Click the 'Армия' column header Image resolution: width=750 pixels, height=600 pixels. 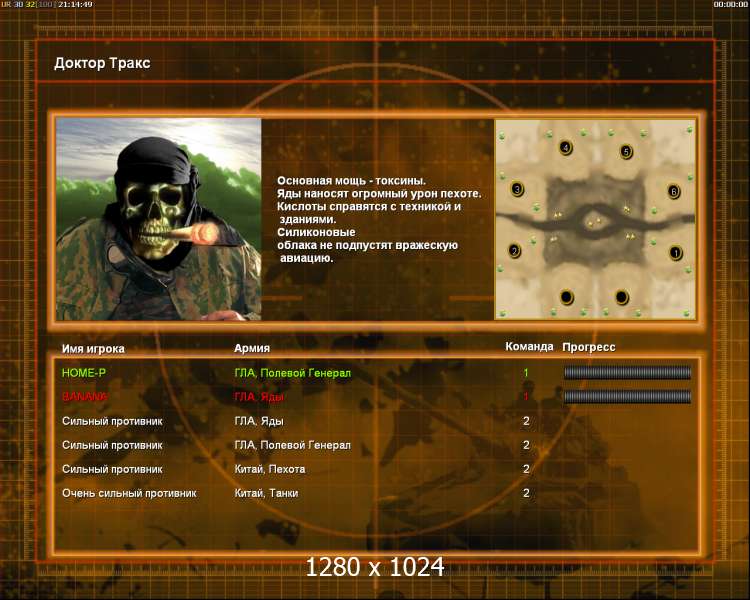click(x=252, y=348)
